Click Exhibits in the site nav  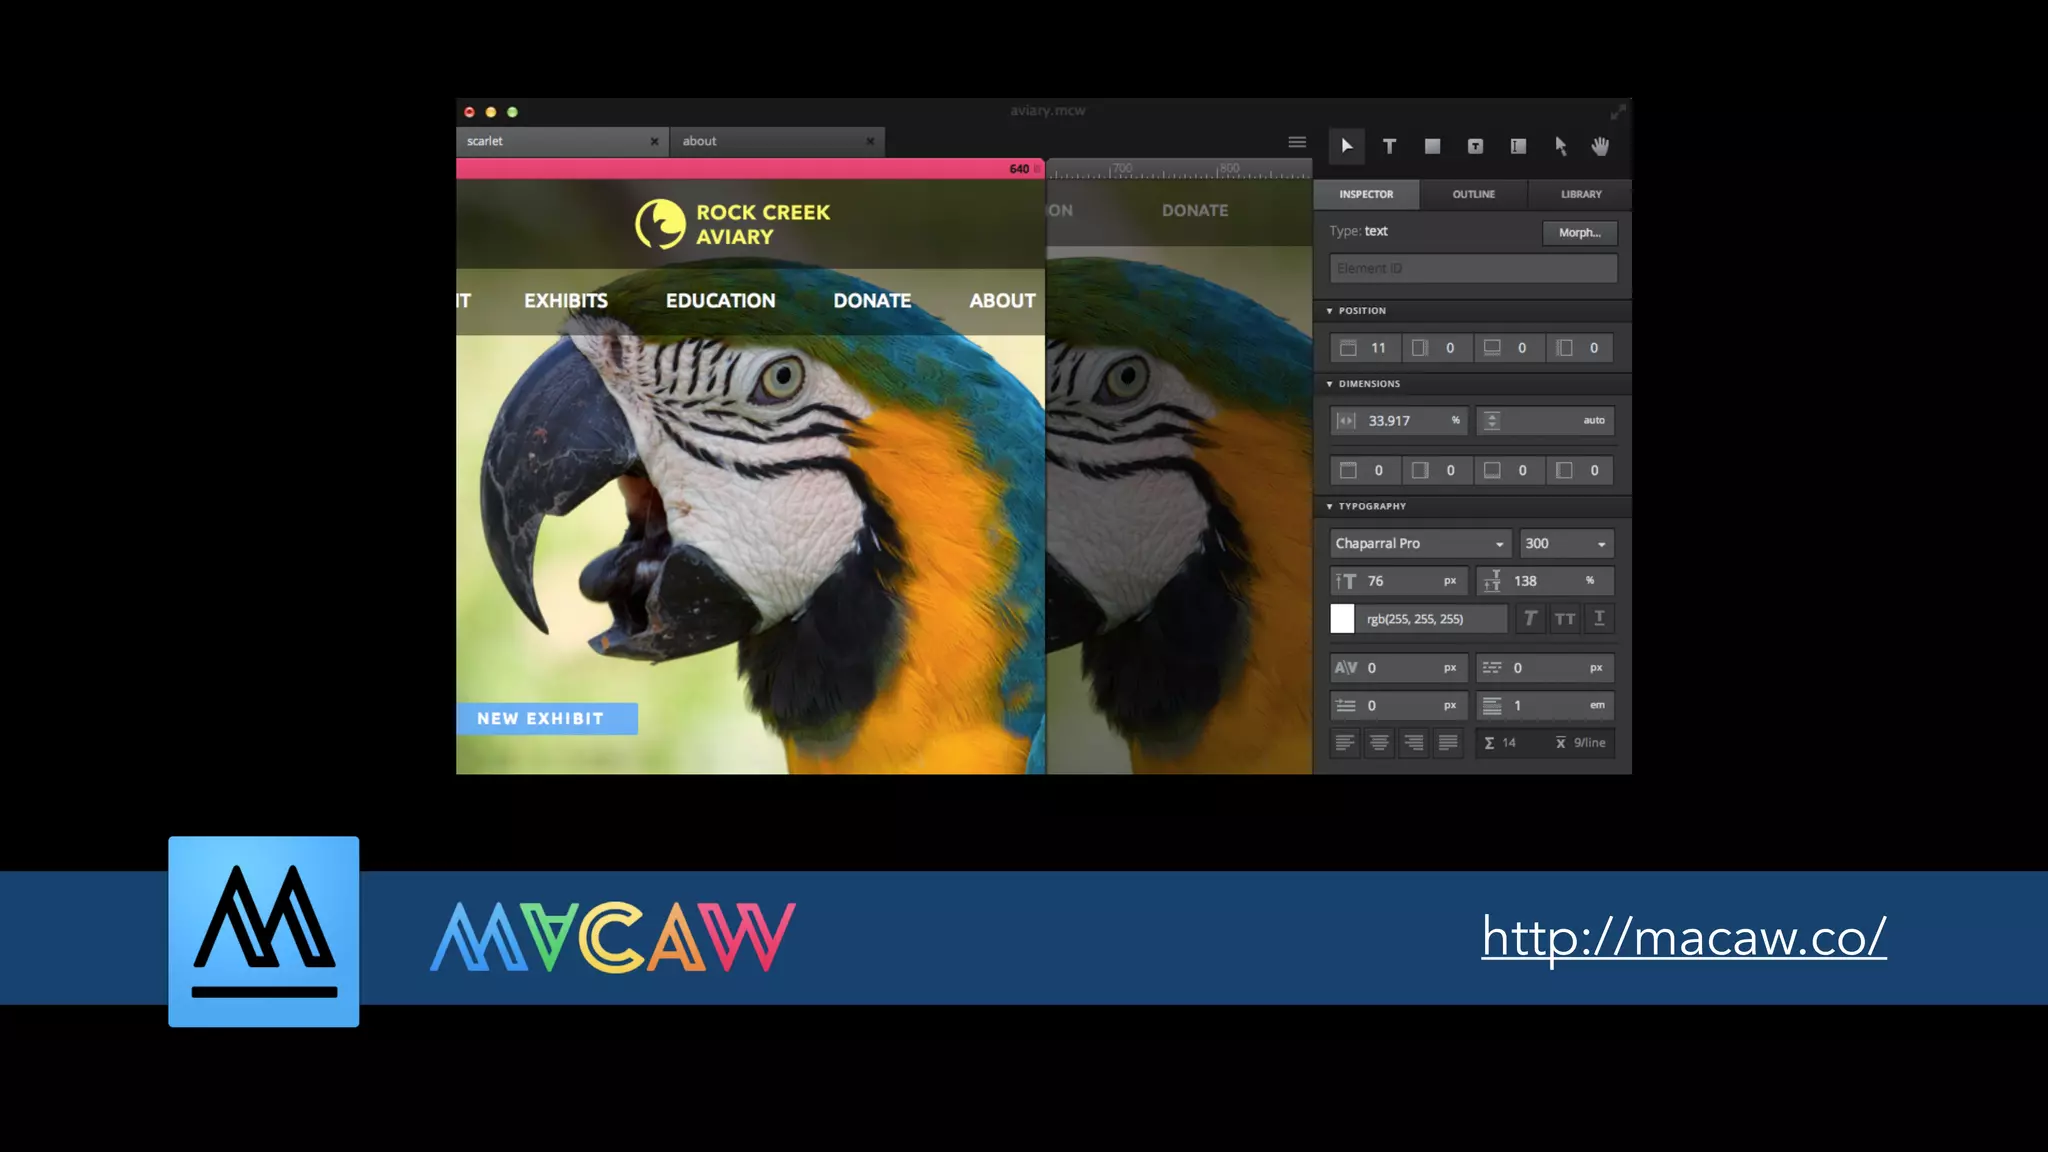point(566,301)
